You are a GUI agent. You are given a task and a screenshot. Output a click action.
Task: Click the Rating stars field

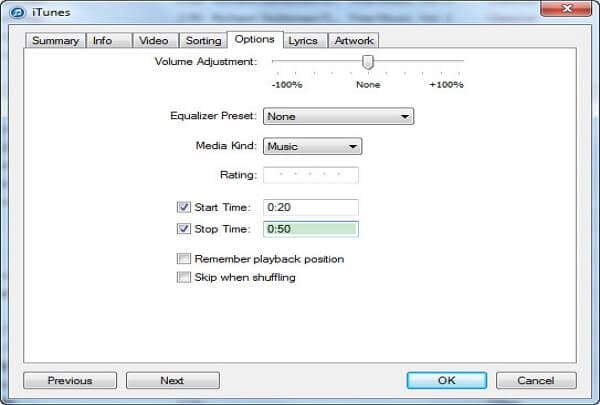[x=311, y=175]
